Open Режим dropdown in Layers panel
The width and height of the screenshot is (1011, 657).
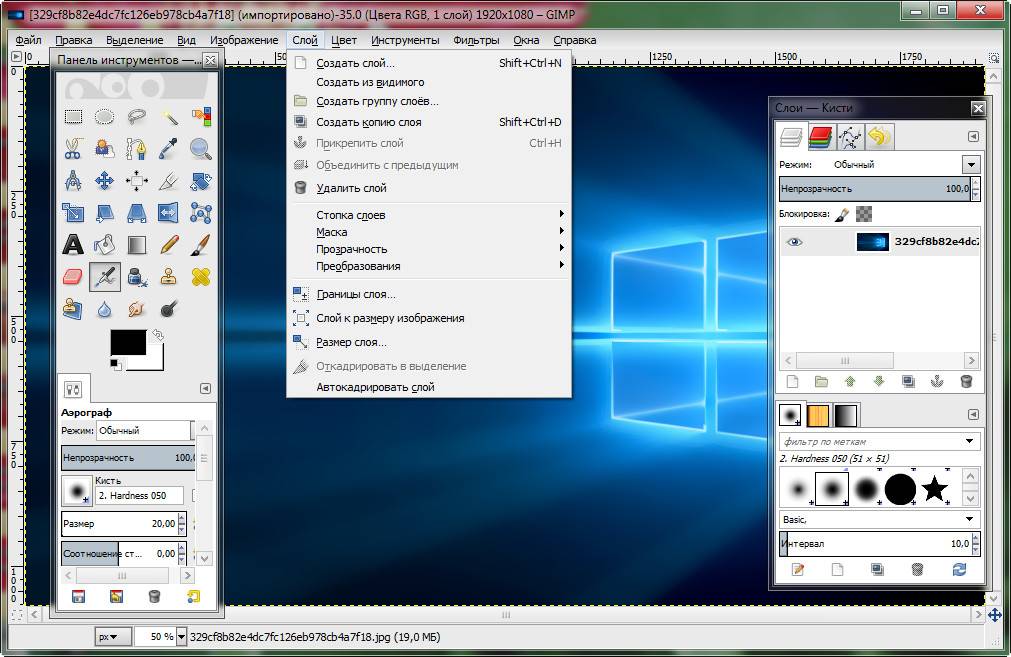point(971,164)
